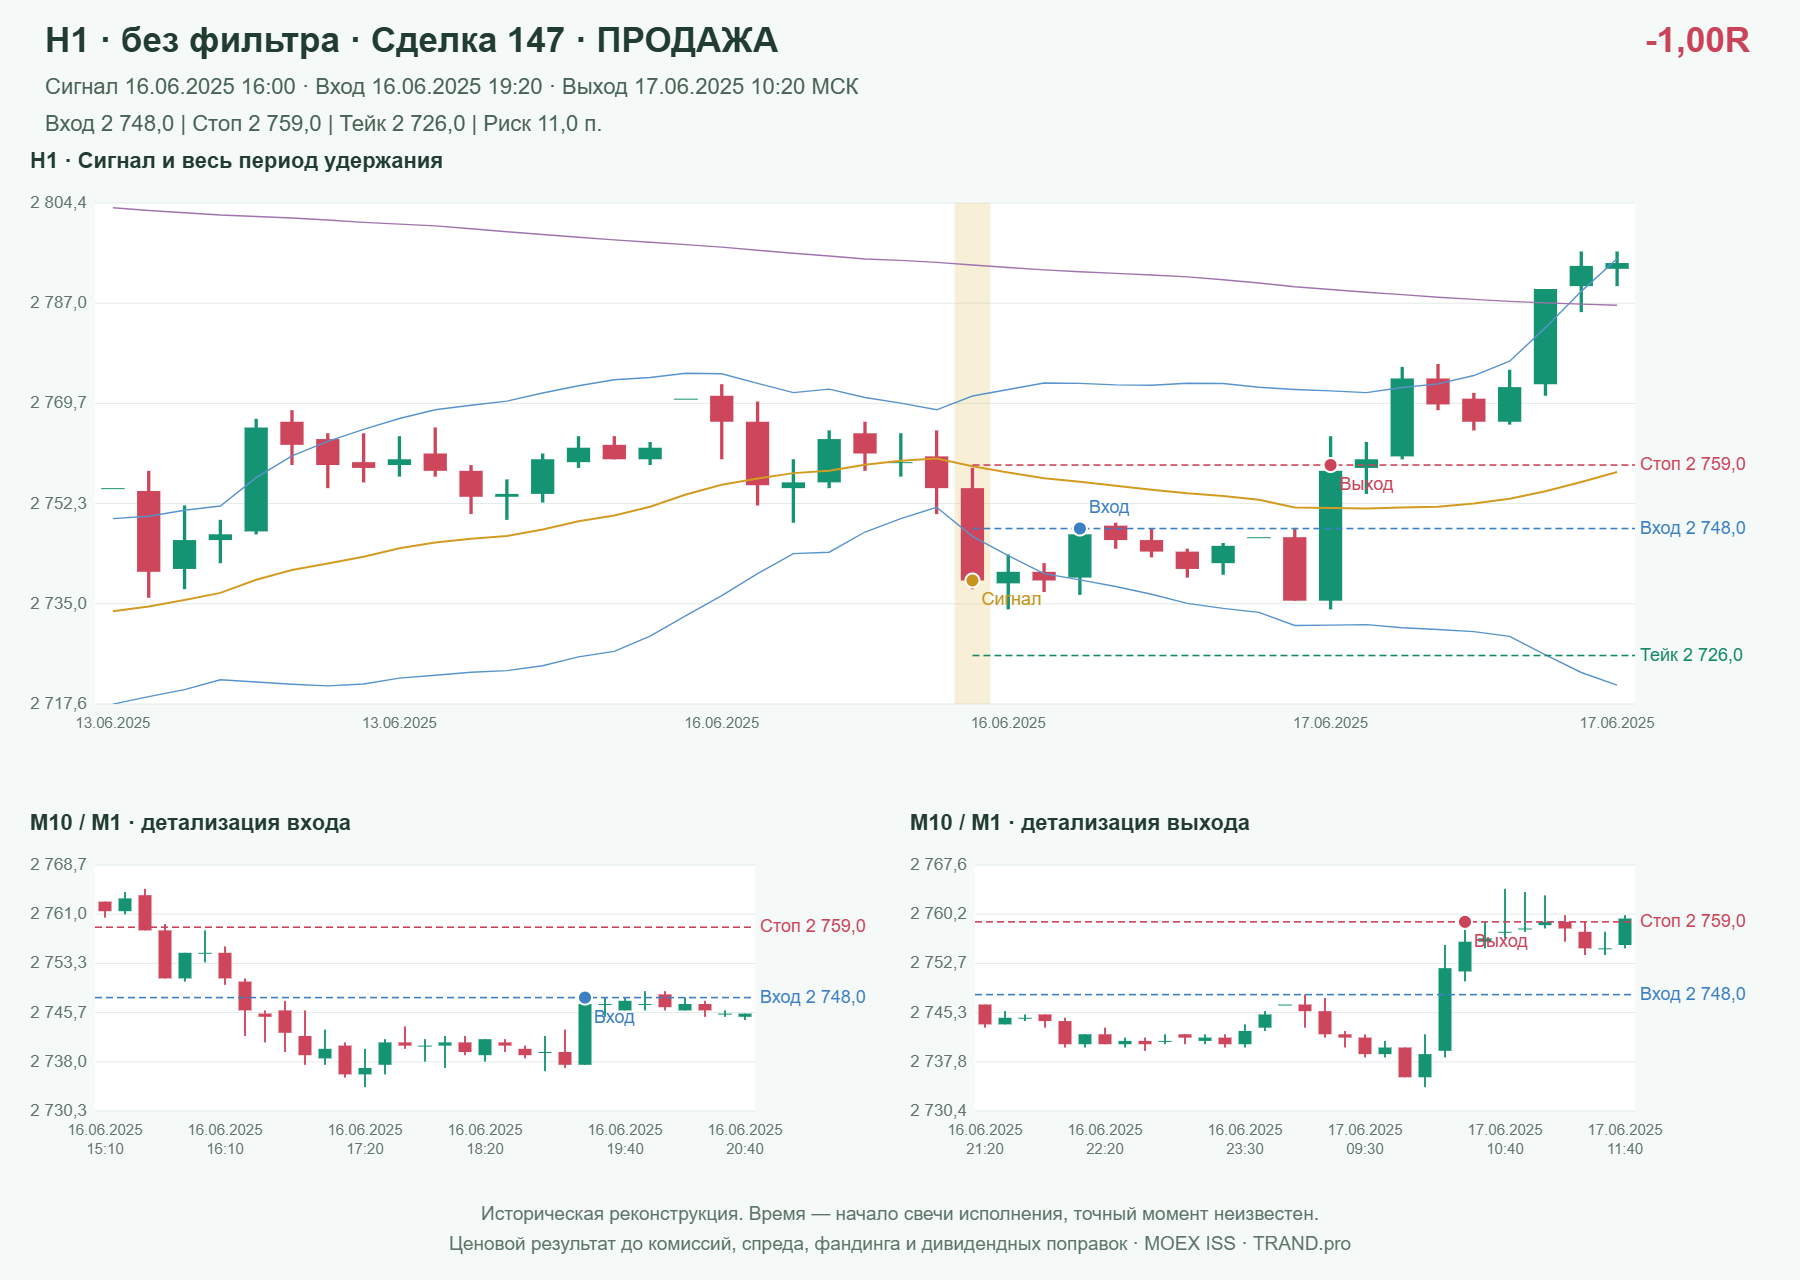The width and height of the screenshot is (1800, 1280).
Task: Click the 2 735,0 price axis label
Action: pyautogui.click(x=58, y=604)
